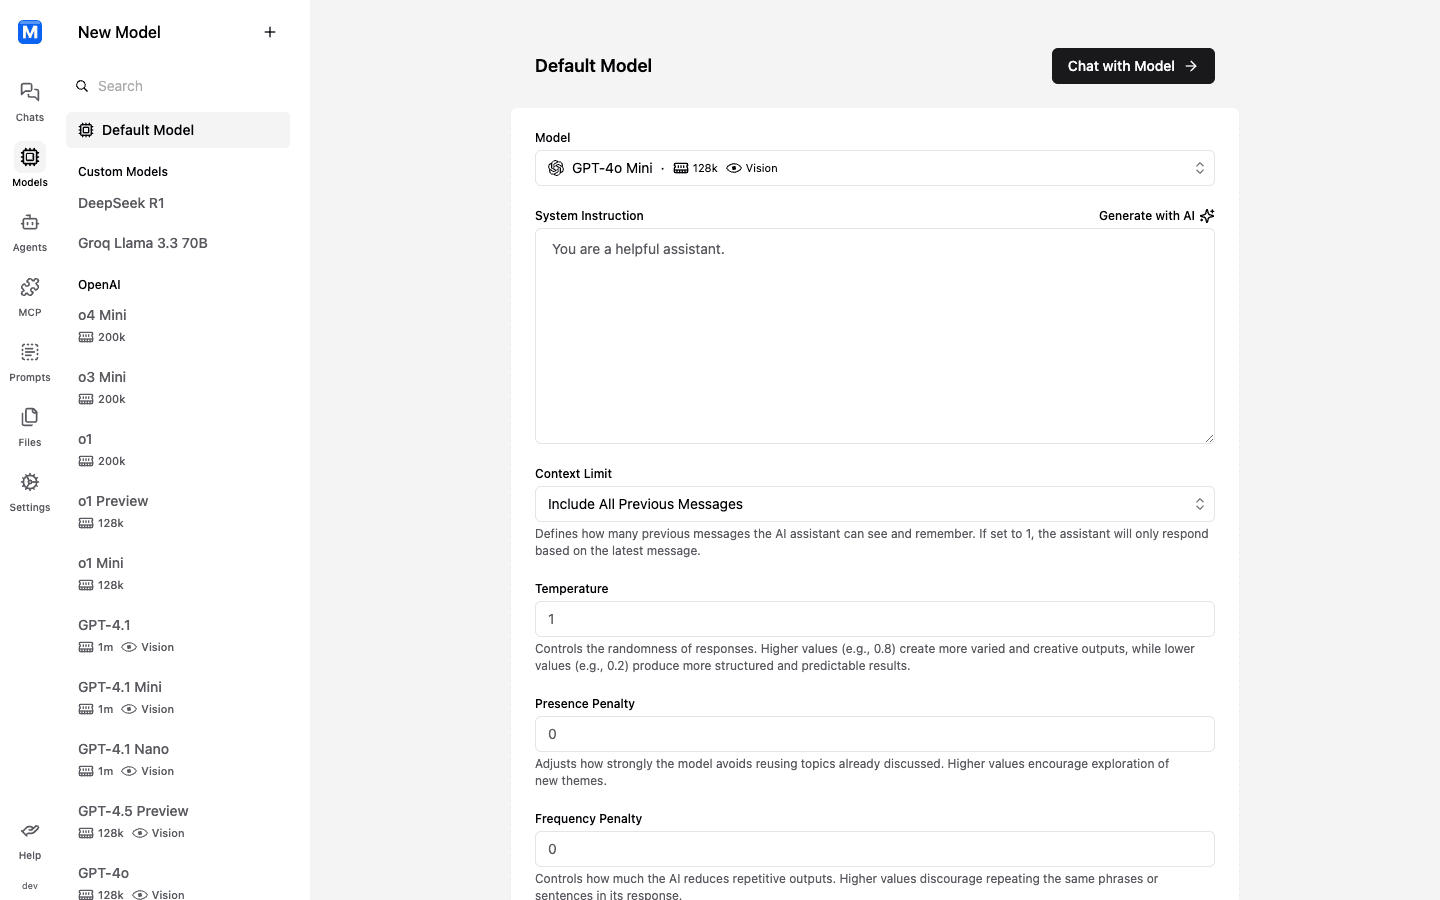Click the plus icon to add model
Screen dimensions: 1440x900
click(x=270, y=32)
